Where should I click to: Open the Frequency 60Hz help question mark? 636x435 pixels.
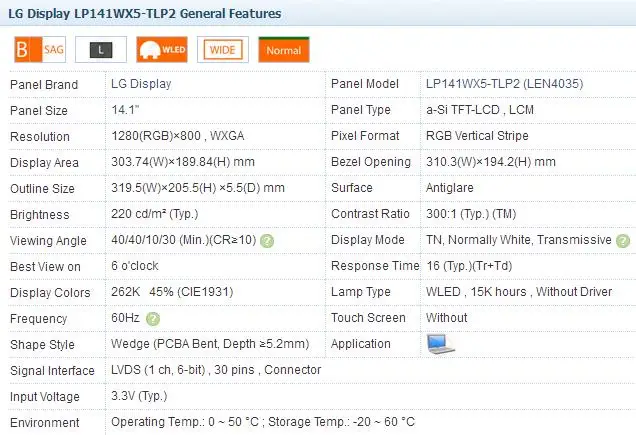click(153, 319)
